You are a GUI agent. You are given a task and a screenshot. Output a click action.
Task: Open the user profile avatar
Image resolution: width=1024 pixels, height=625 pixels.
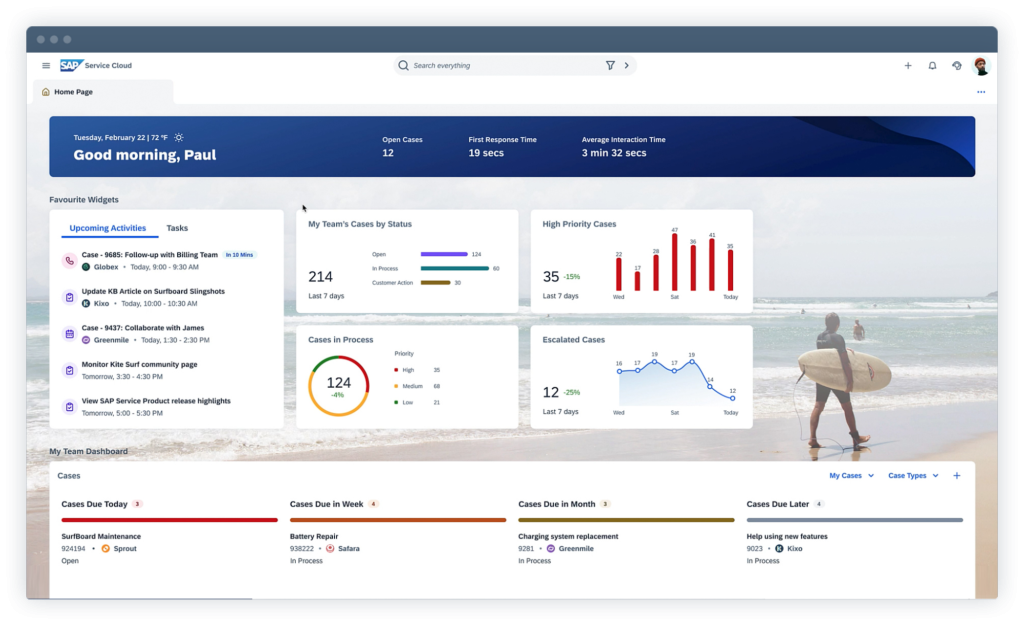(x=980, y=66)
